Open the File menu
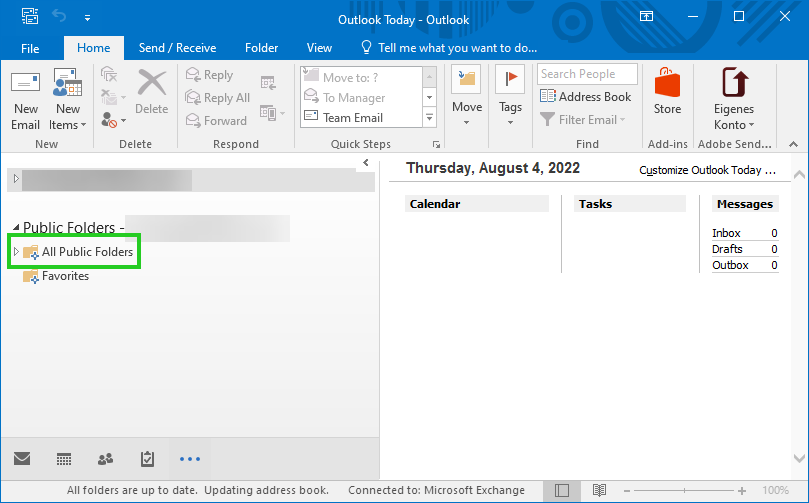This screenshot has height=503, width=809. click(x=30, y=47)
